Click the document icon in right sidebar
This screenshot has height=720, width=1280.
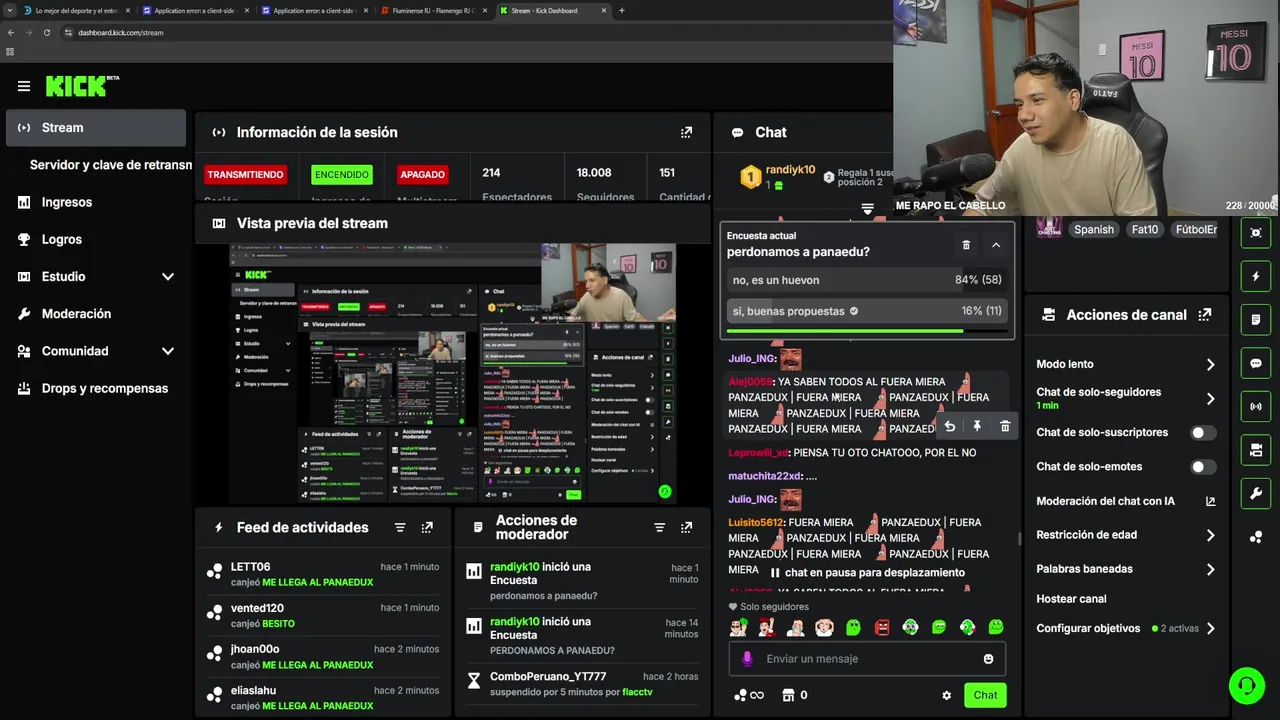(1256, 320)
